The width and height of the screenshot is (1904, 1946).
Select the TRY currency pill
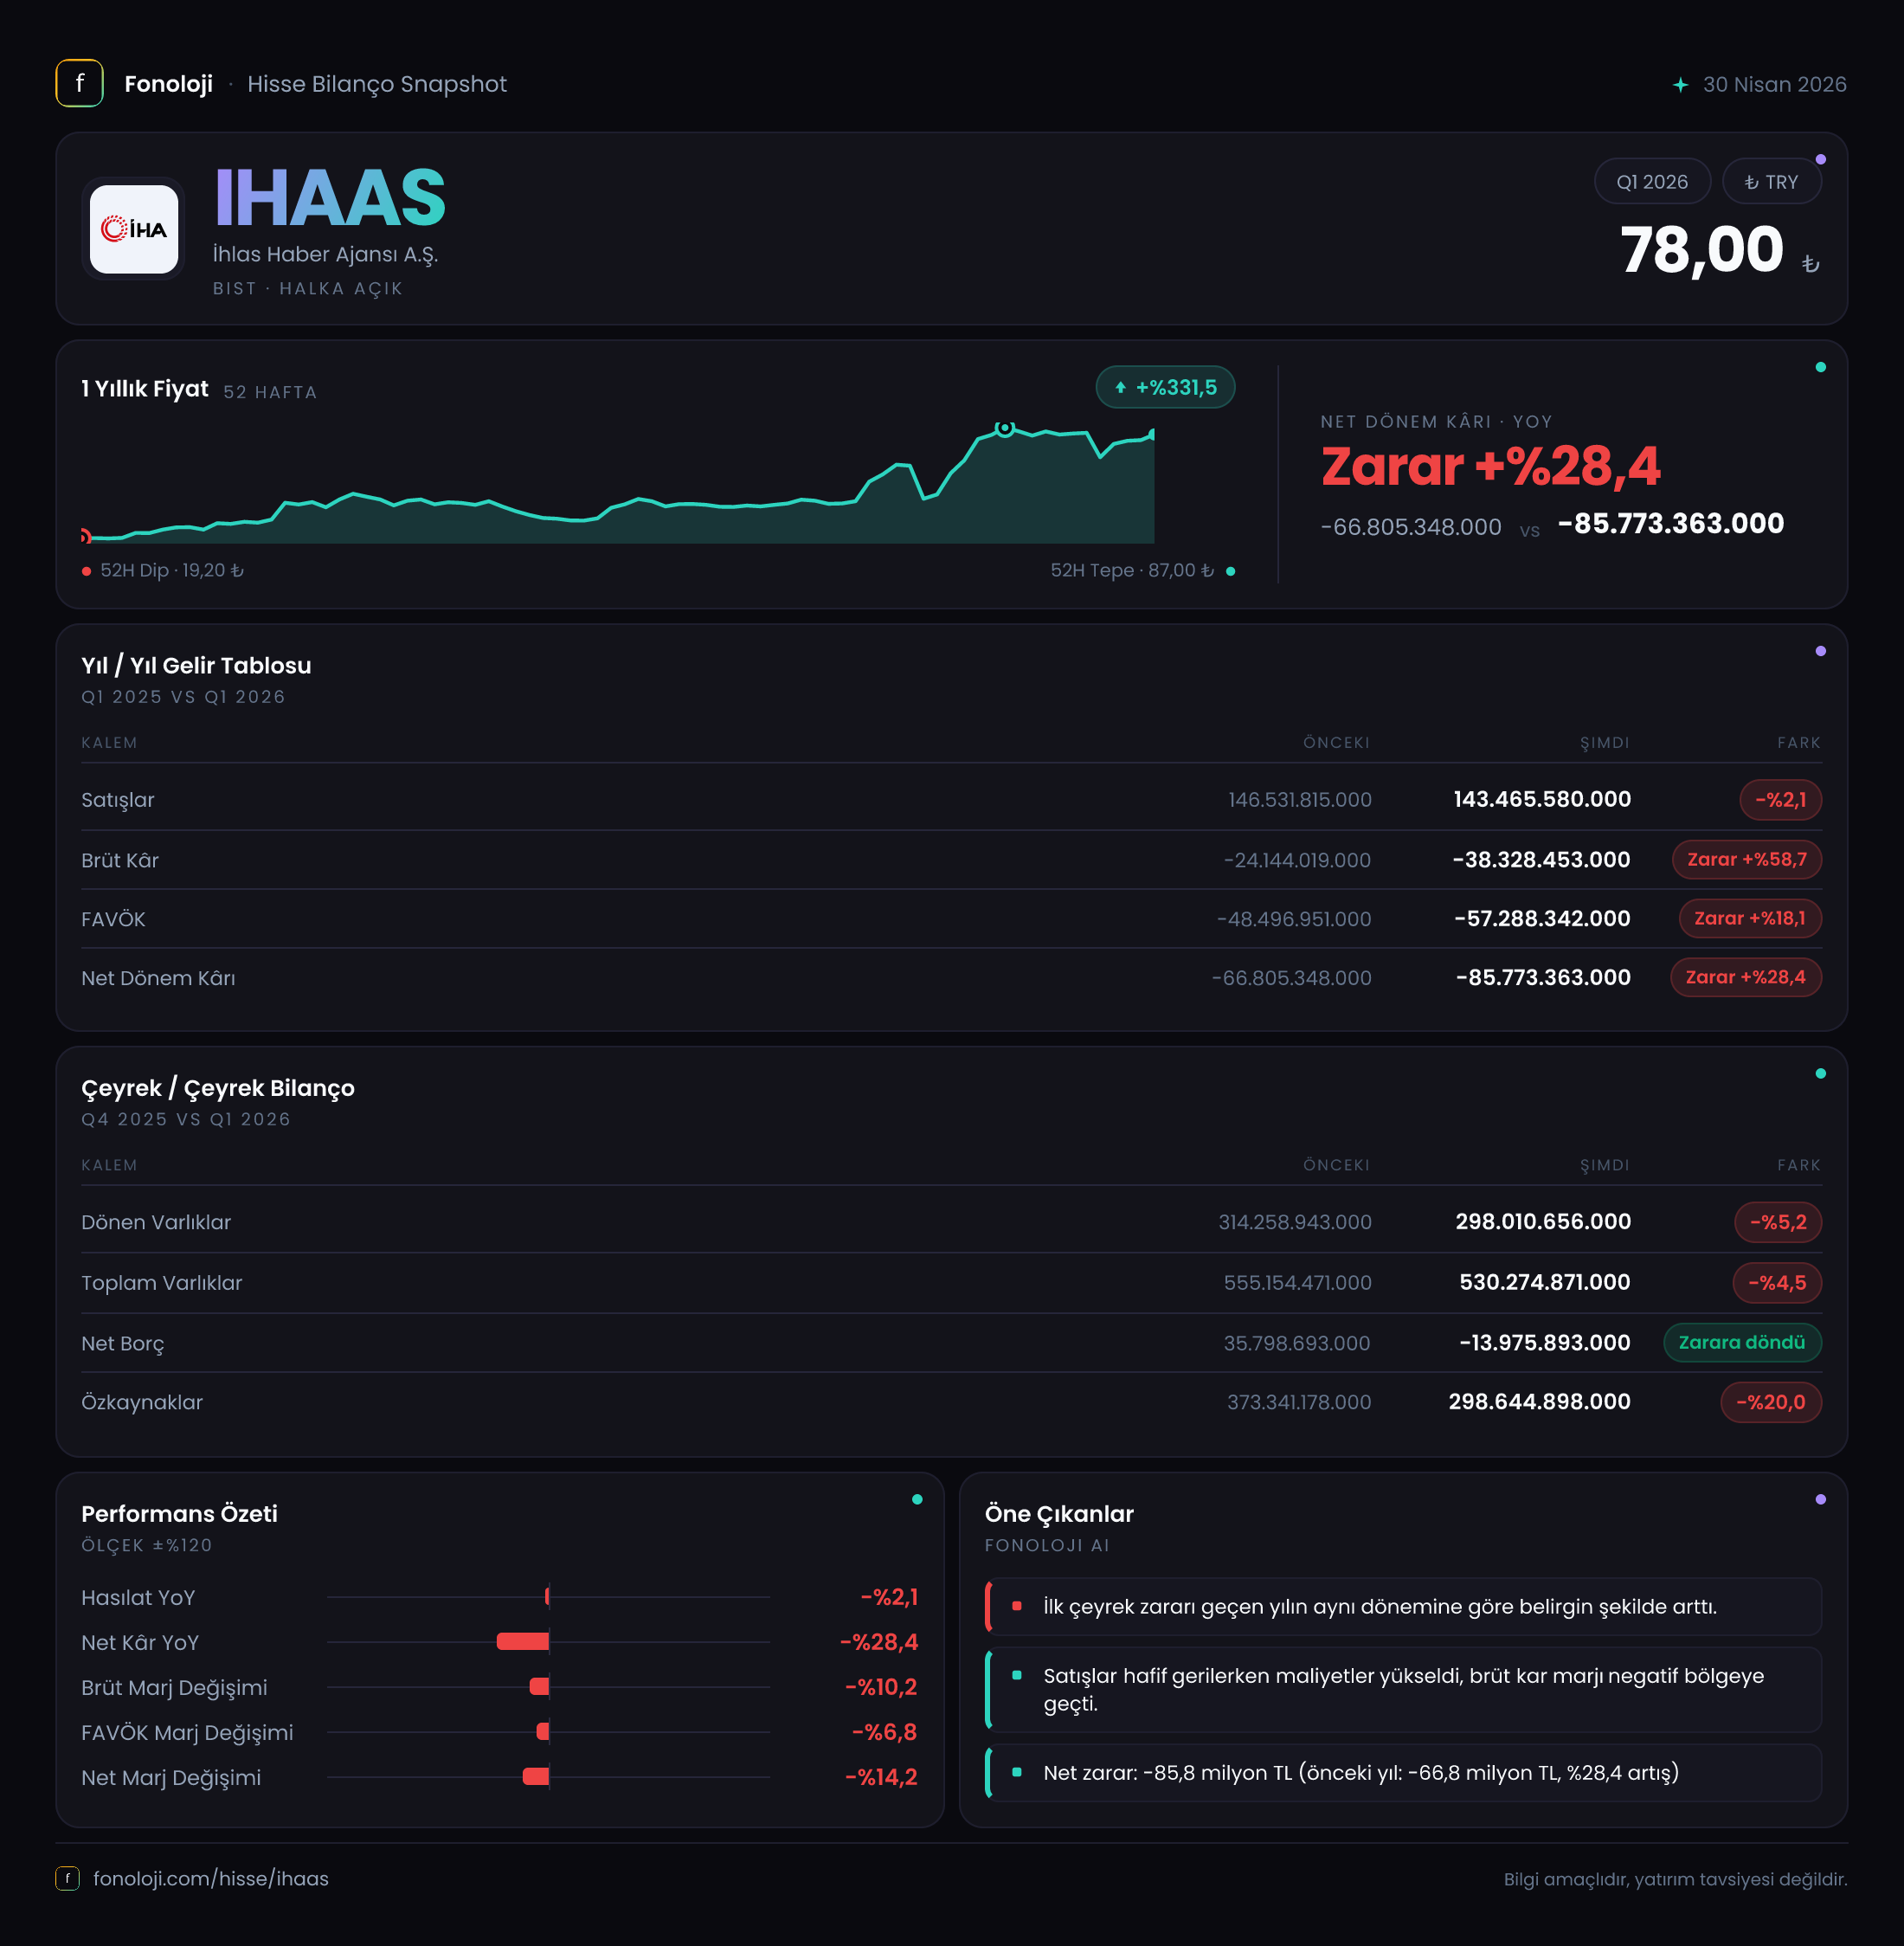1771,182
